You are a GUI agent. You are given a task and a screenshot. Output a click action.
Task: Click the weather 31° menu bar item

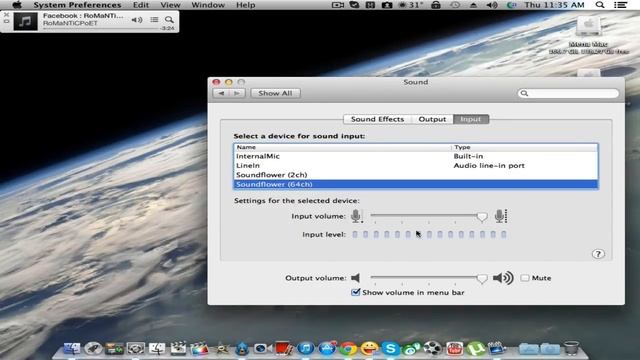(x=411, y=5)
